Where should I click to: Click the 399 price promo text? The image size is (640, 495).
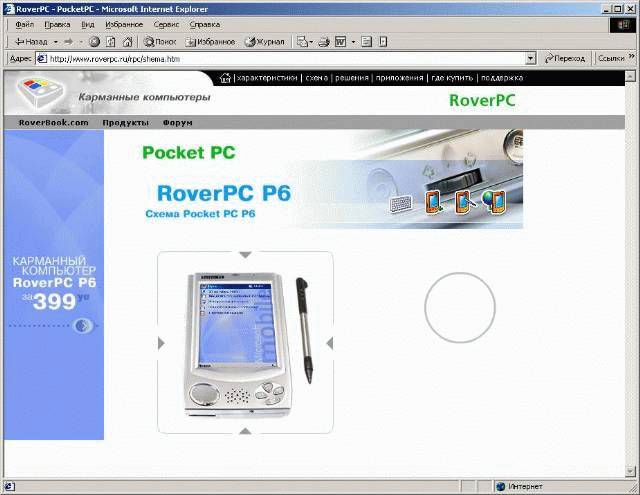pos(55,302)
